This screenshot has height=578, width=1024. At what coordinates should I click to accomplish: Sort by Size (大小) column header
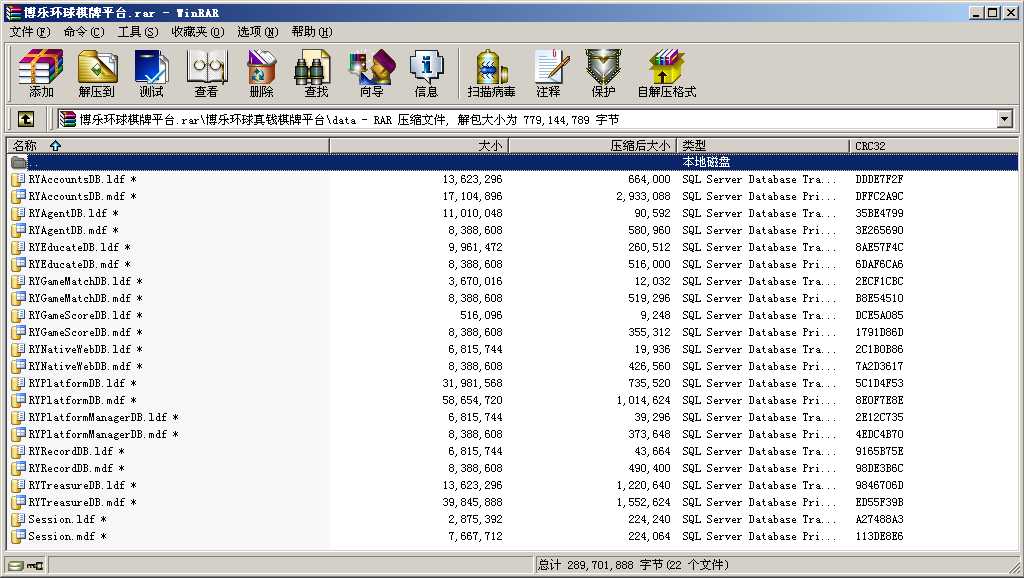tap(419, 146)
